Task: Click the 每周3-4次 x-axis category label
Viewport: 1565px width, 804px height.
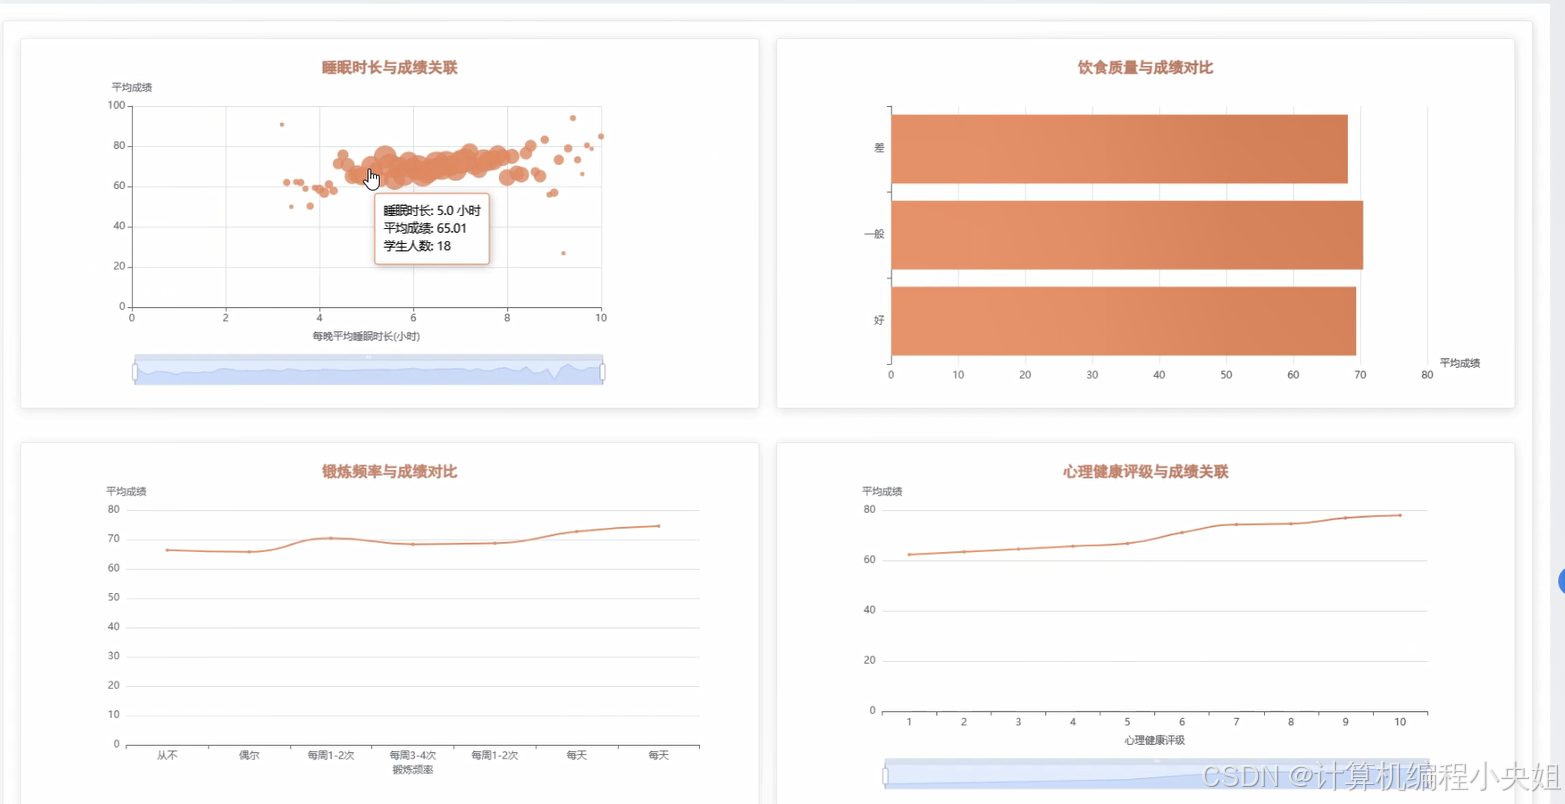Action: (x=413, y=756)
